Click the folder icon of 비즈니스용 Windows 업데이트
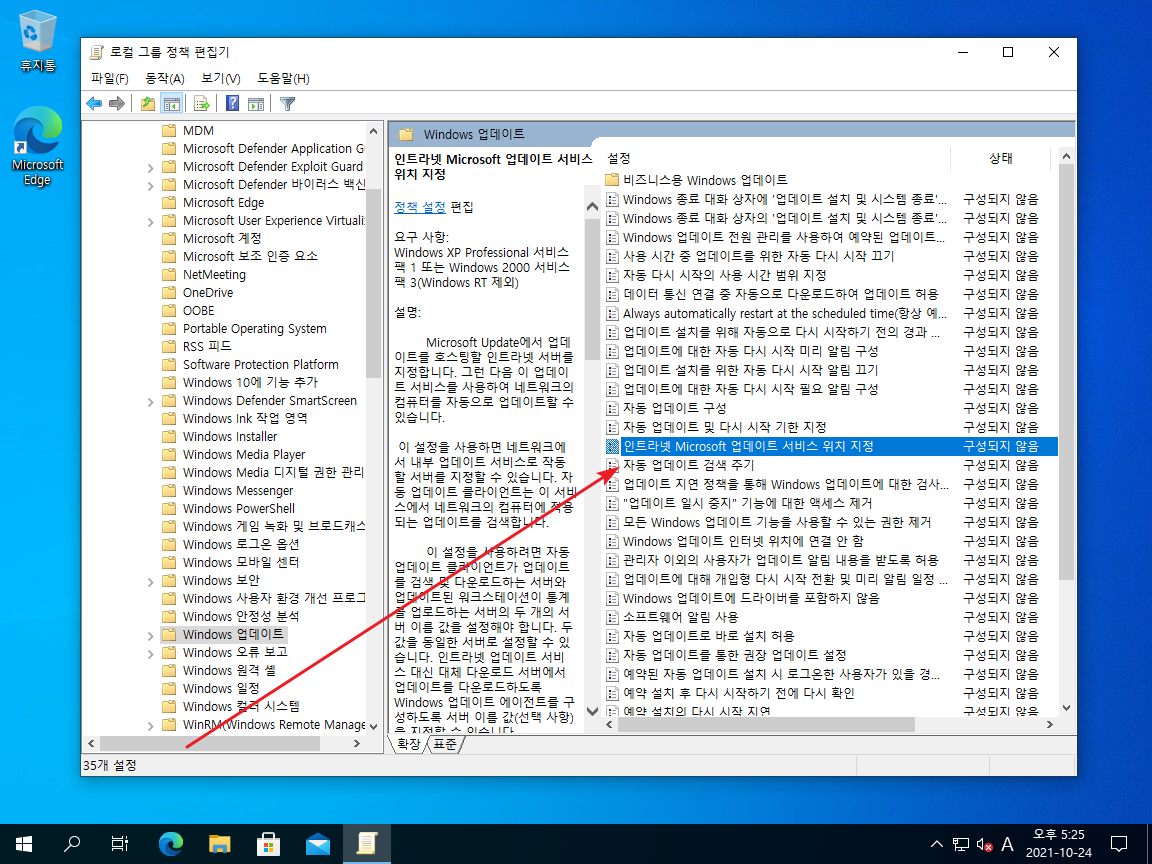1152x864 pixels. (612, 180)
